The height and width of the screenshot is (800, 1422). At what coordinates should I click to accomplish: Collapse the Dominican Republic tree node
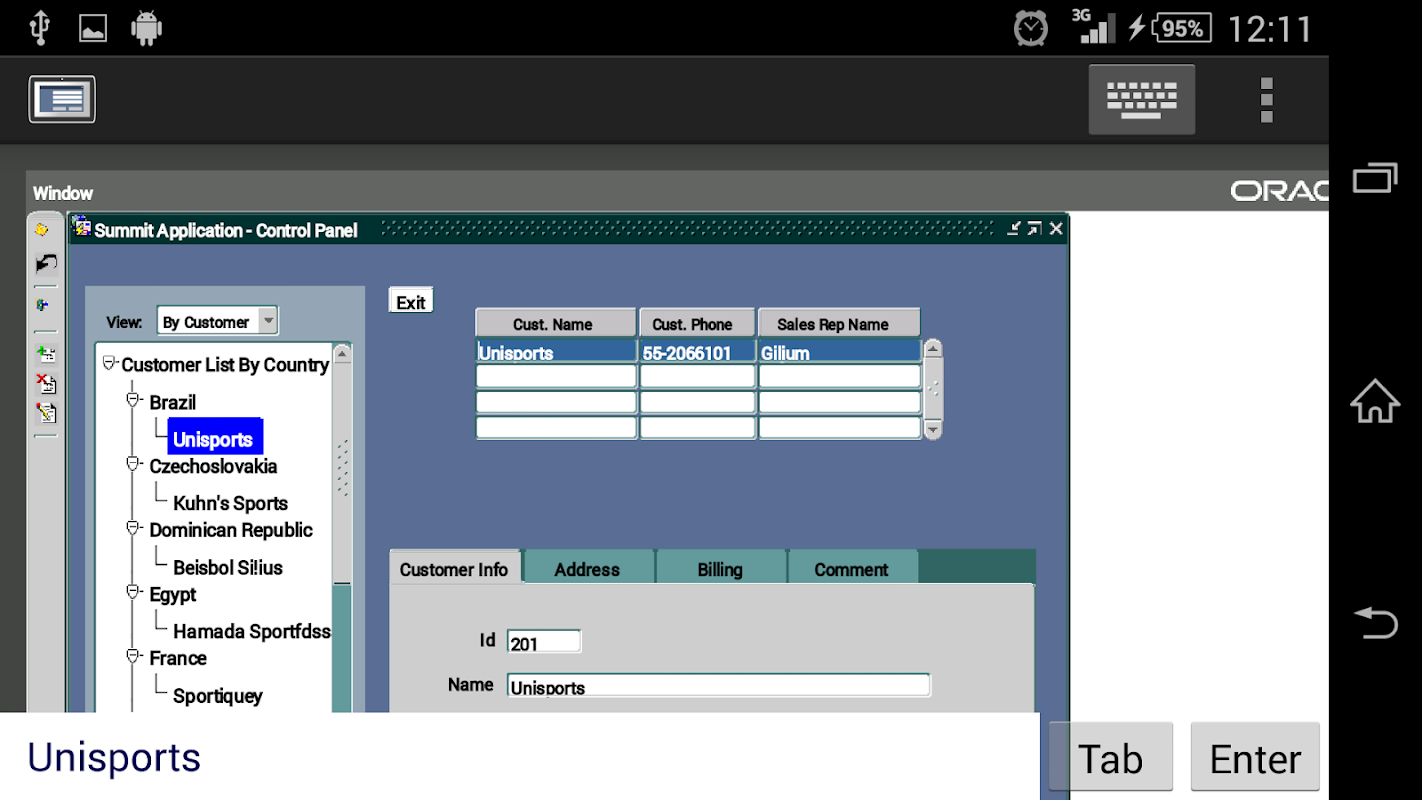[133, 528]
